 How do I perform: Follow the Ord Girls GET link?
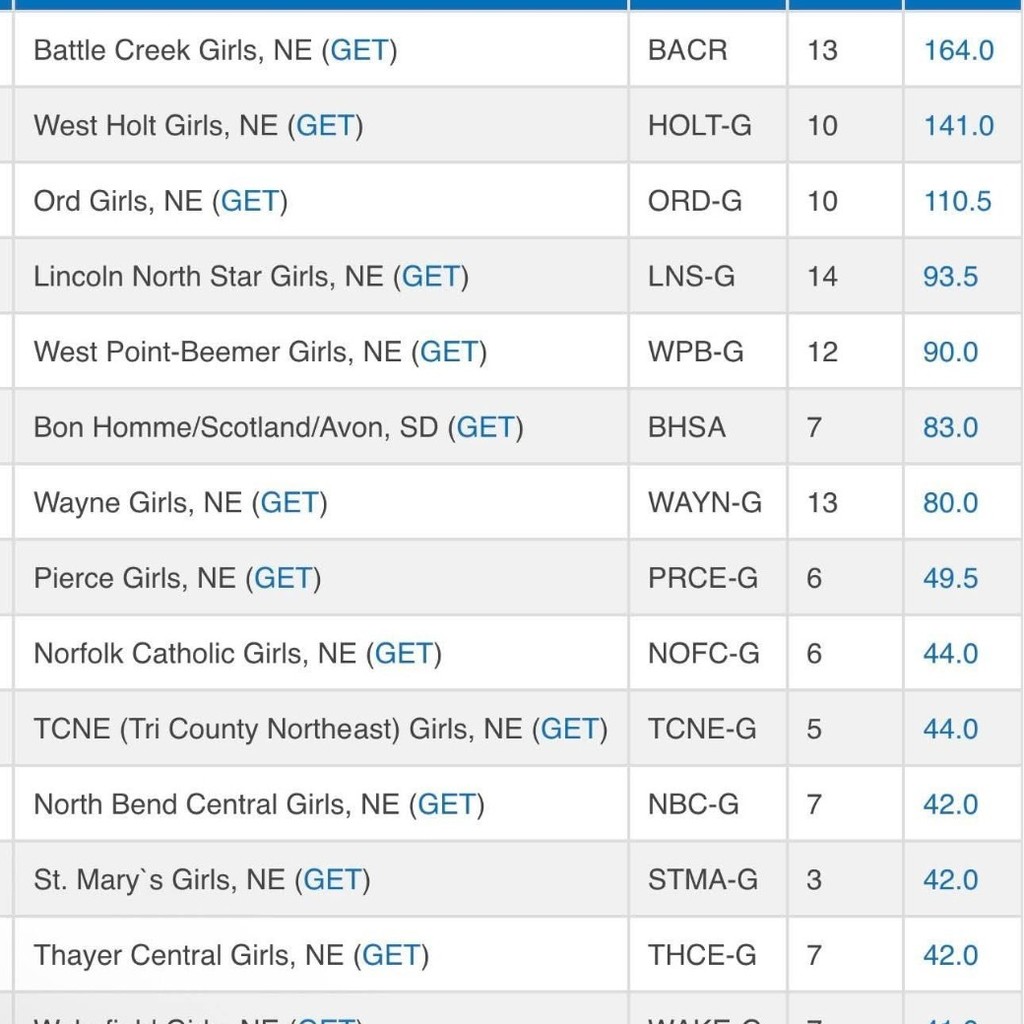click(x=249, y=201)
